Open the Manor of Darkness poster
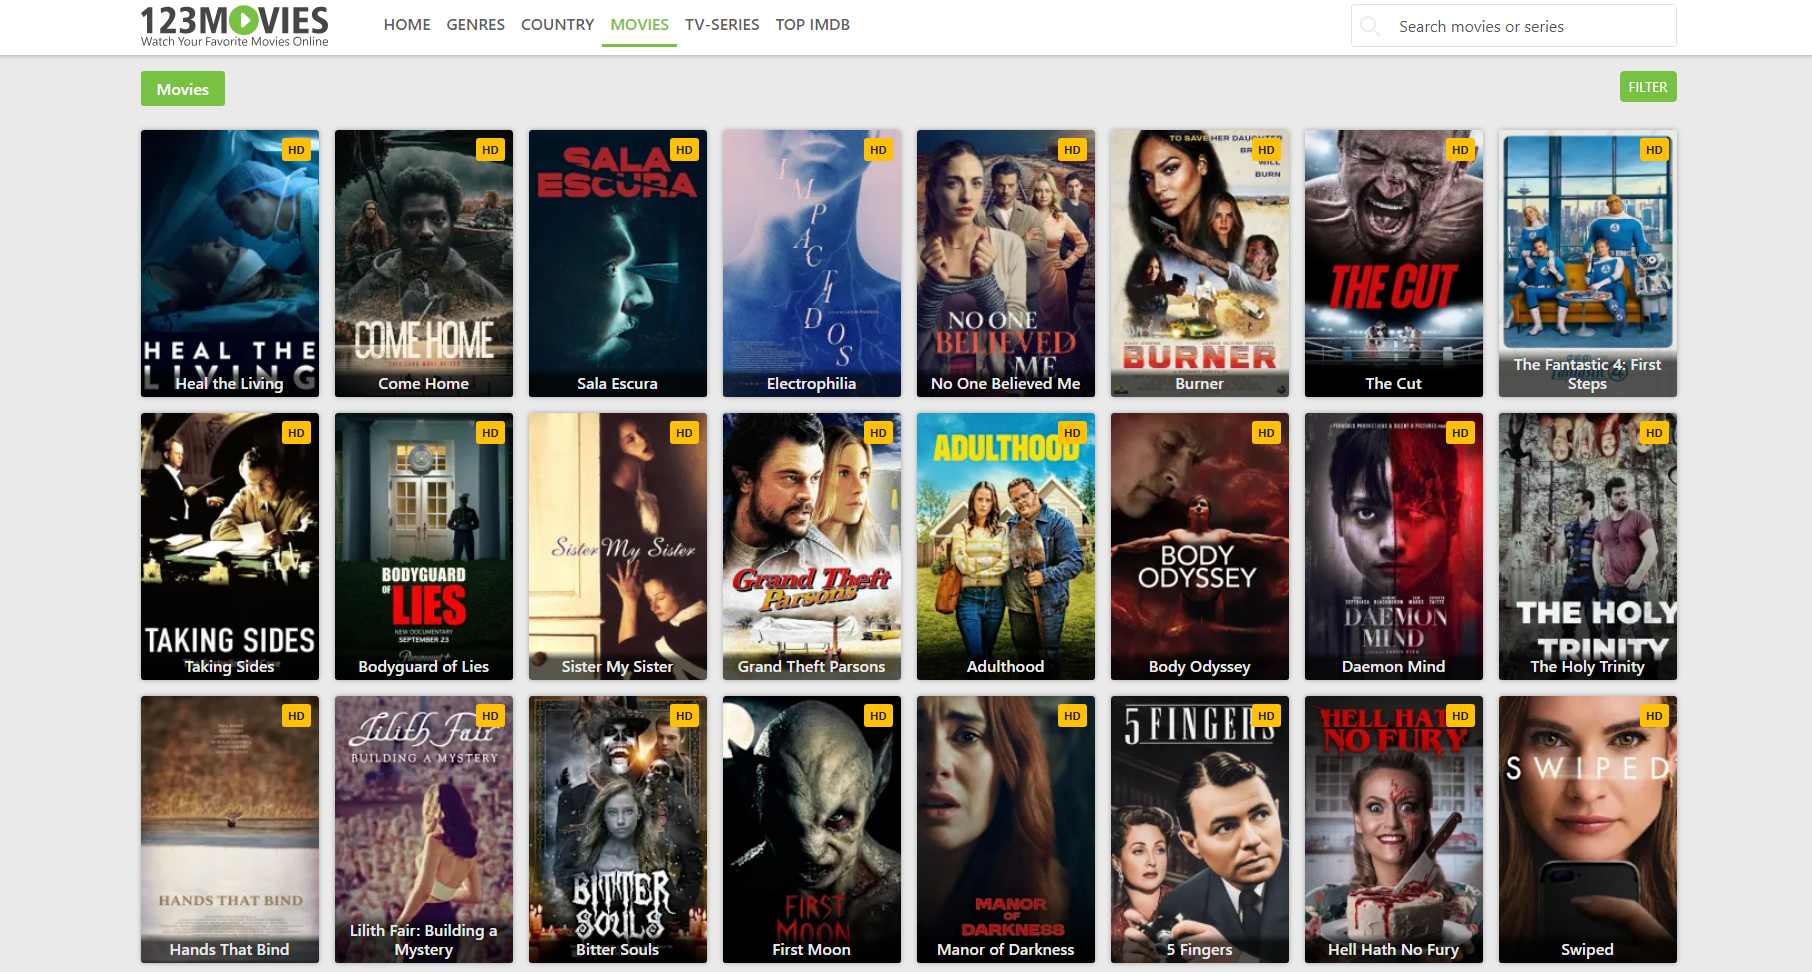The image size is (1812, 972). 1005,828
